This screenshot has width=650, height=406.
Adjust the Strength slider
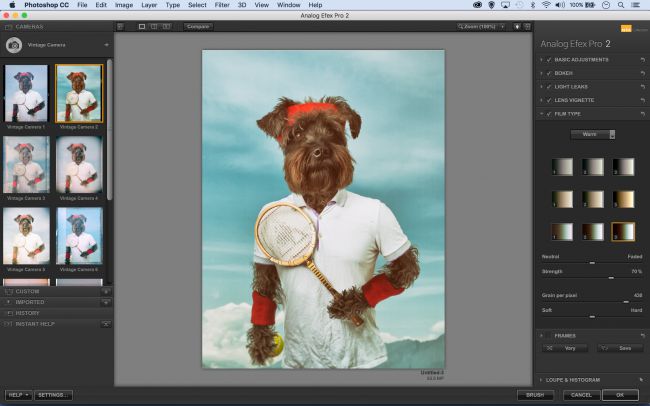(x=611, y=278)
